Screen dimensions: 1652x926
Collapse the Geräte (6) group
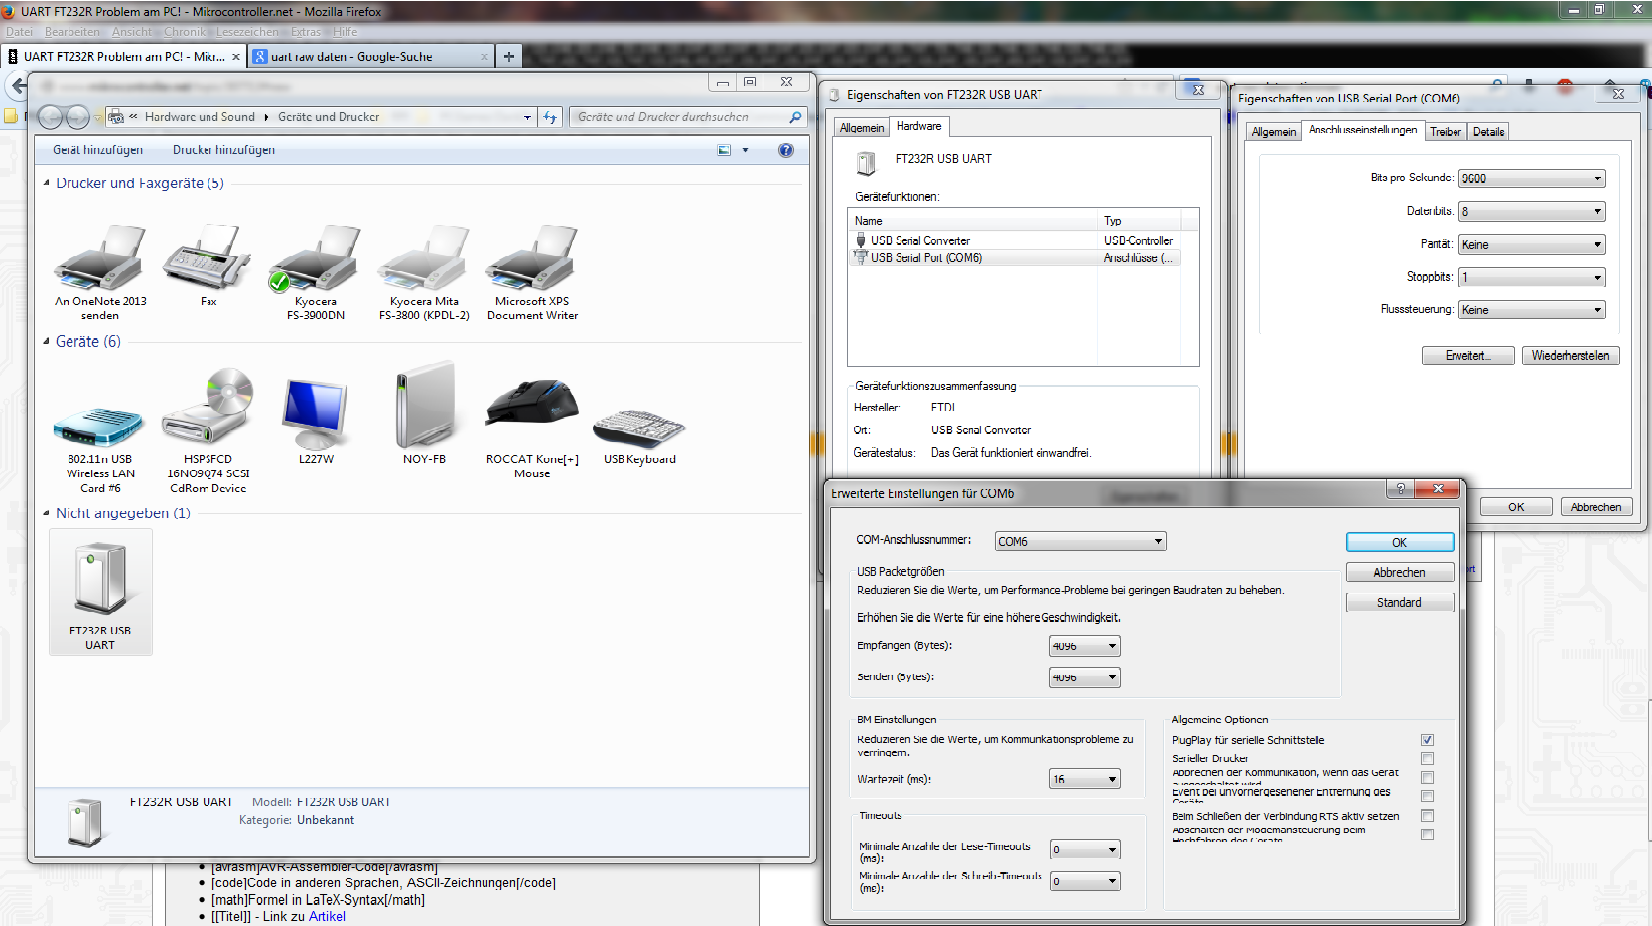tap(47, 341)
